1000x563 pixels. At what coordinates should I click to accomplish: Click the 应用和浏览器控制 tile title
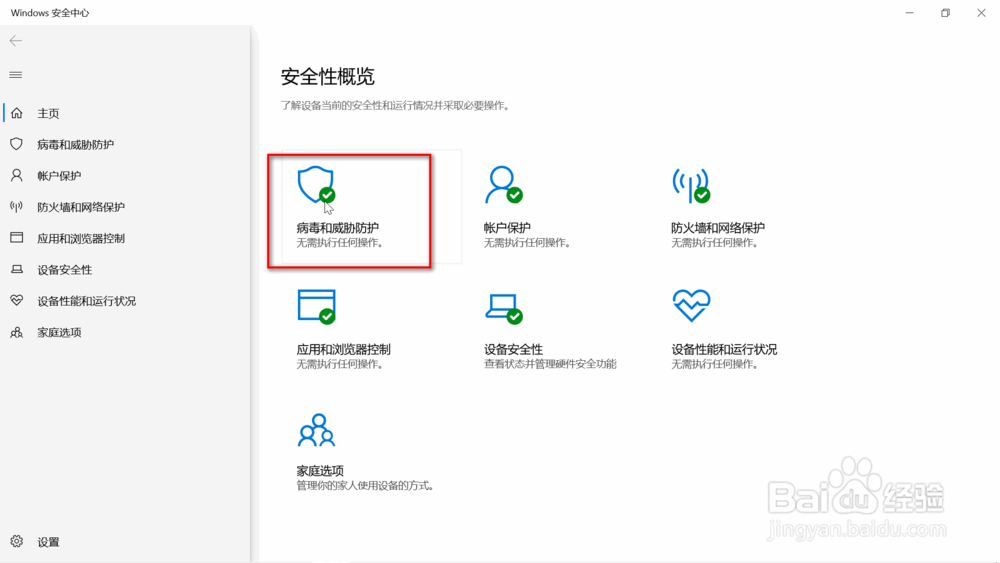click(x=343, y=349)
